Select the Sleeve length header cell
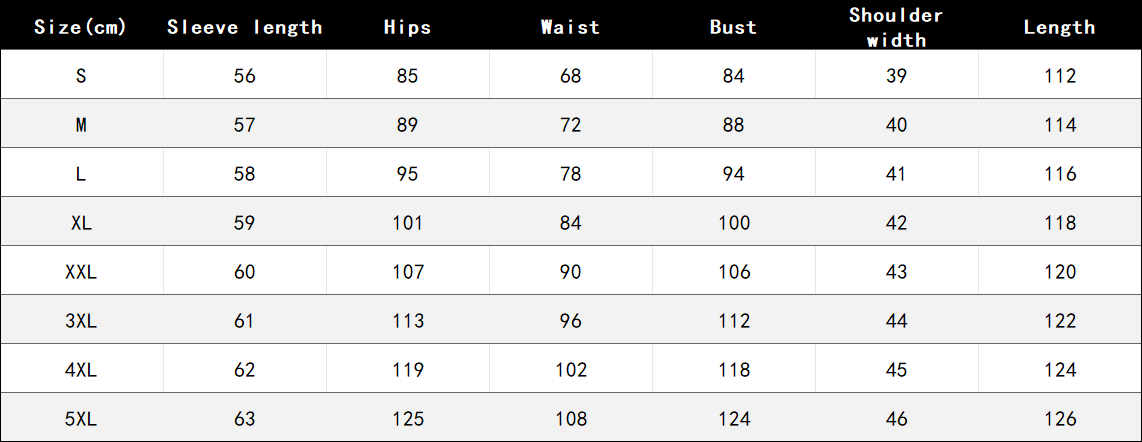 coord(245,27)
